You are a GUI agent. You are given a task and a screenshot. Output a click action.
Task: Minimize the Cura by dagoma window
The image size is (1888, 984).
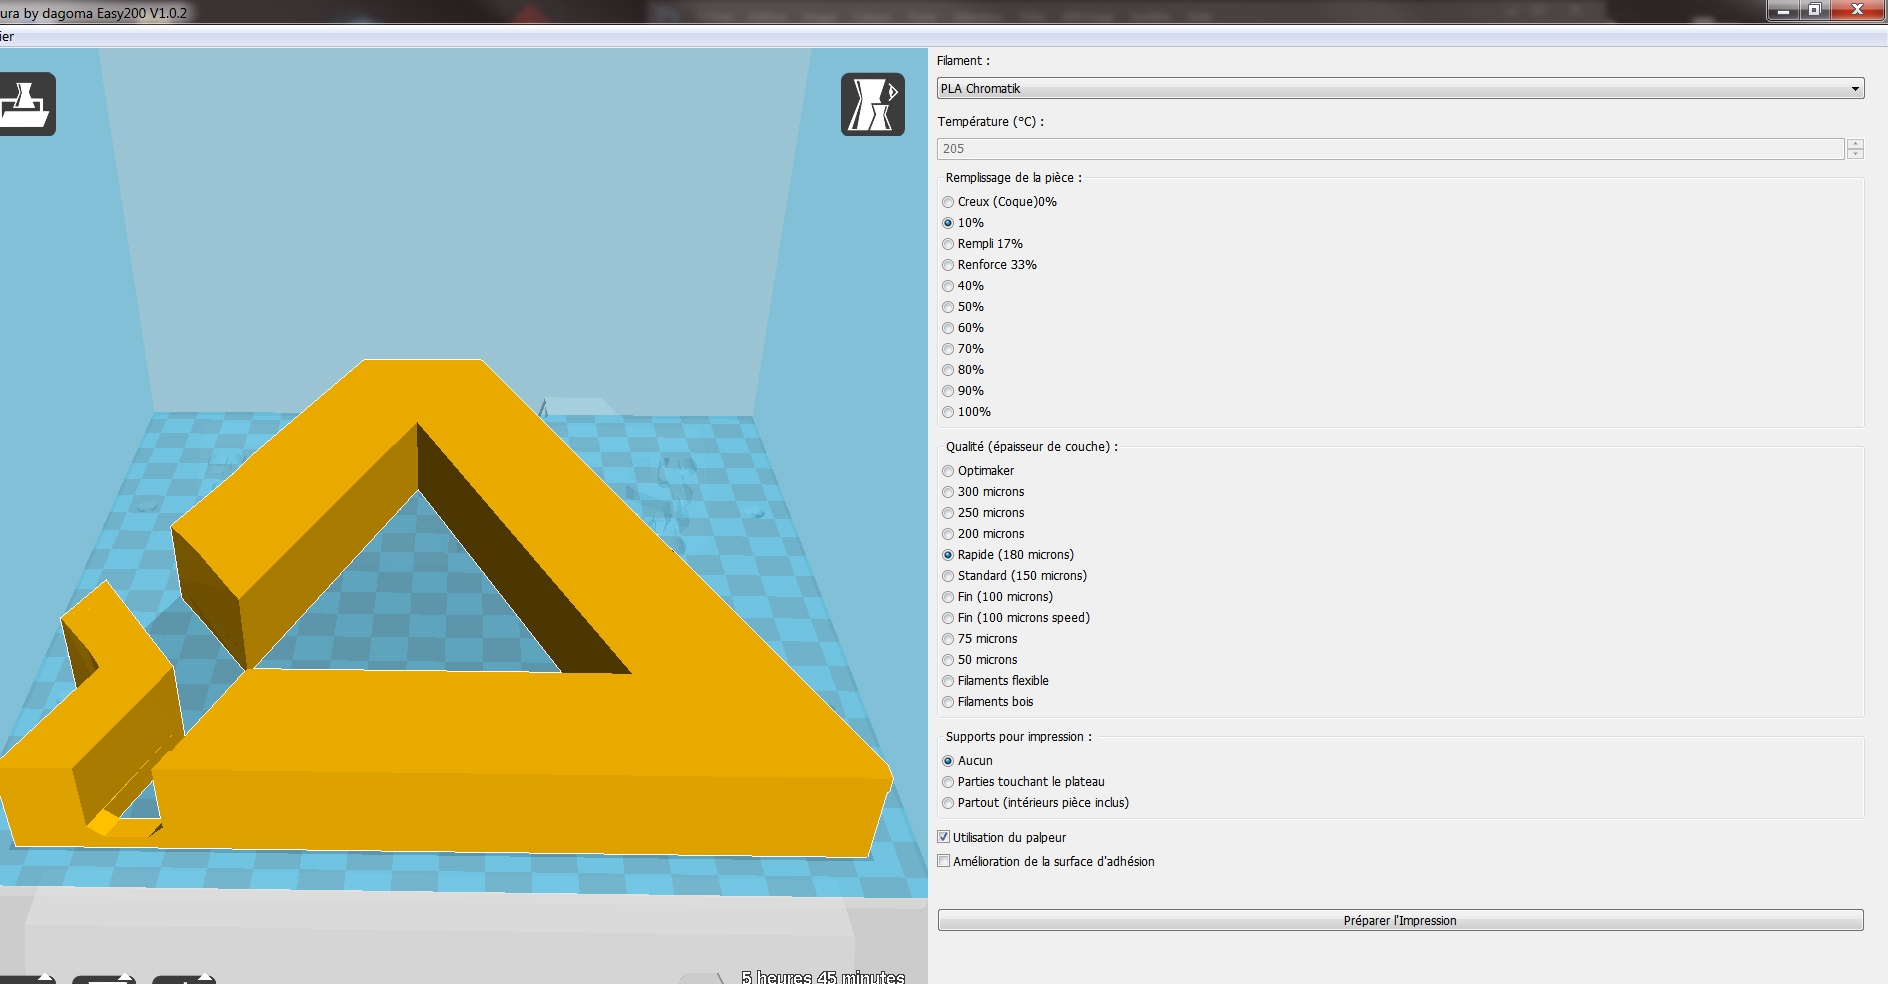coord(1782,10)
